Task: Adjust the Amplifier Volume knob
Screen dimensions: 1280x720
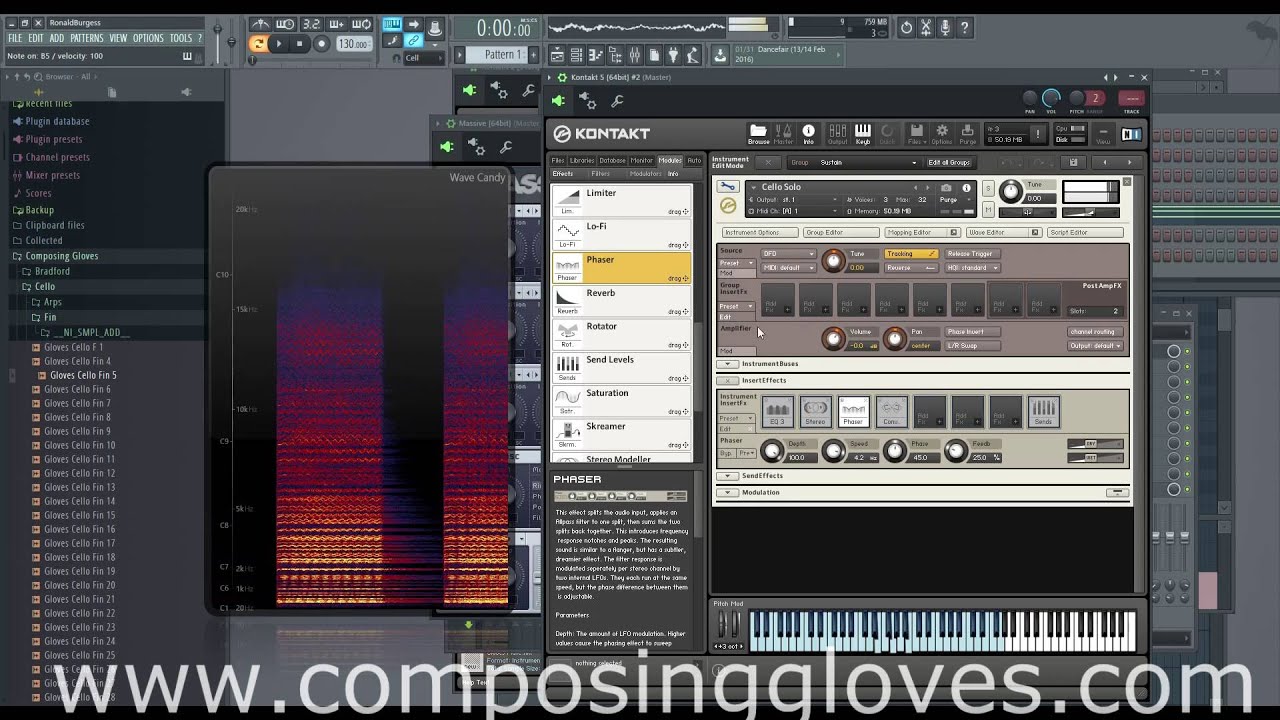Action: pos(833,339)
